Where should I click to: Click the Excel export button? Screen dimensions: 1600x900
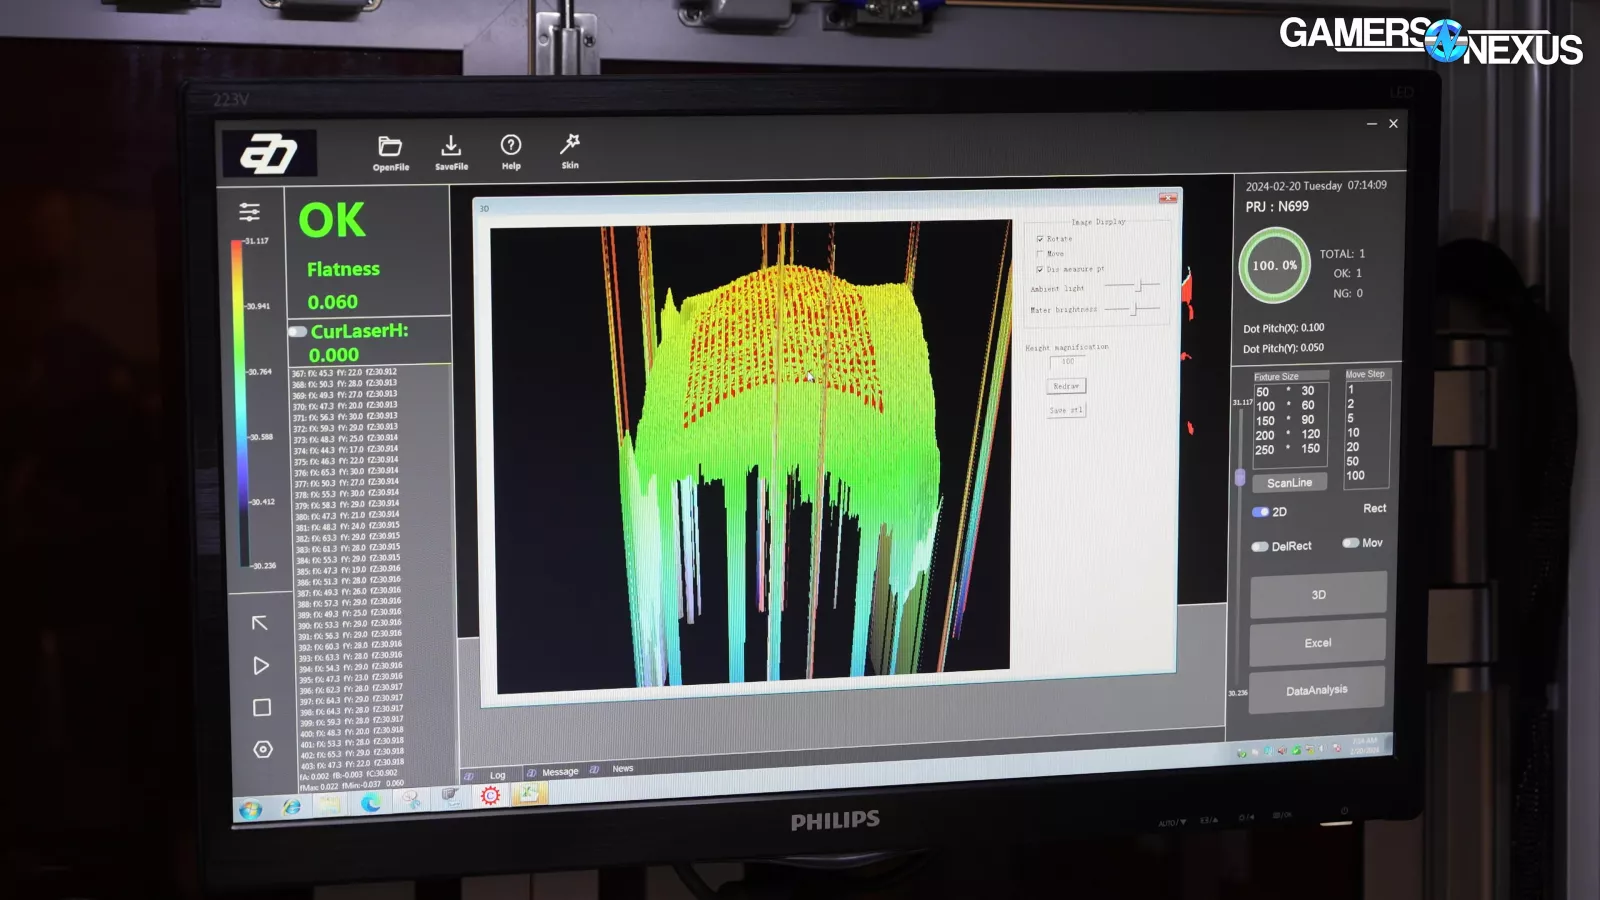click(x=1317, y=643)
